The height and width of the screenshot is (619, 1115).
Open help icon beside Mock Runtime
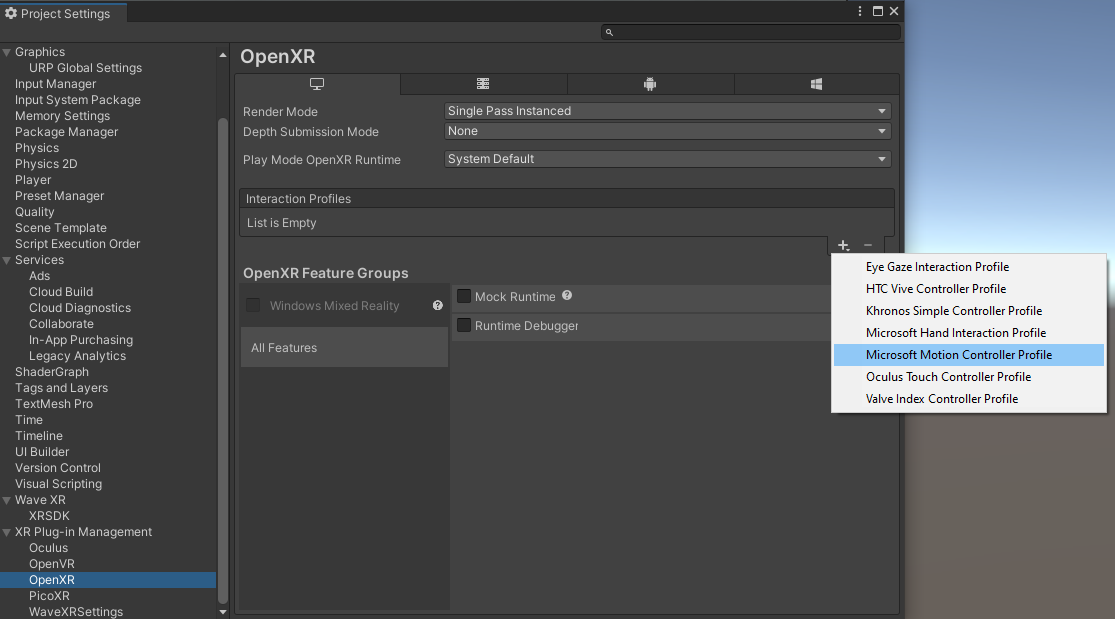pyautogui.click(x=567, y=296)
